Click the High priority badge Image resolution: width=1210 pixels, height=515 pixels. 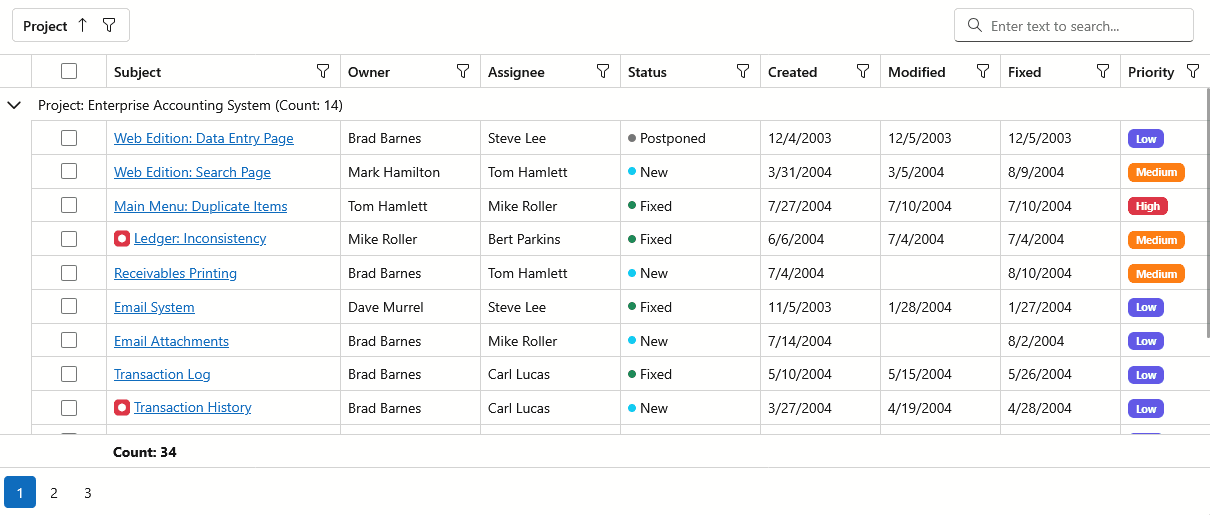tap(1148, 206)
